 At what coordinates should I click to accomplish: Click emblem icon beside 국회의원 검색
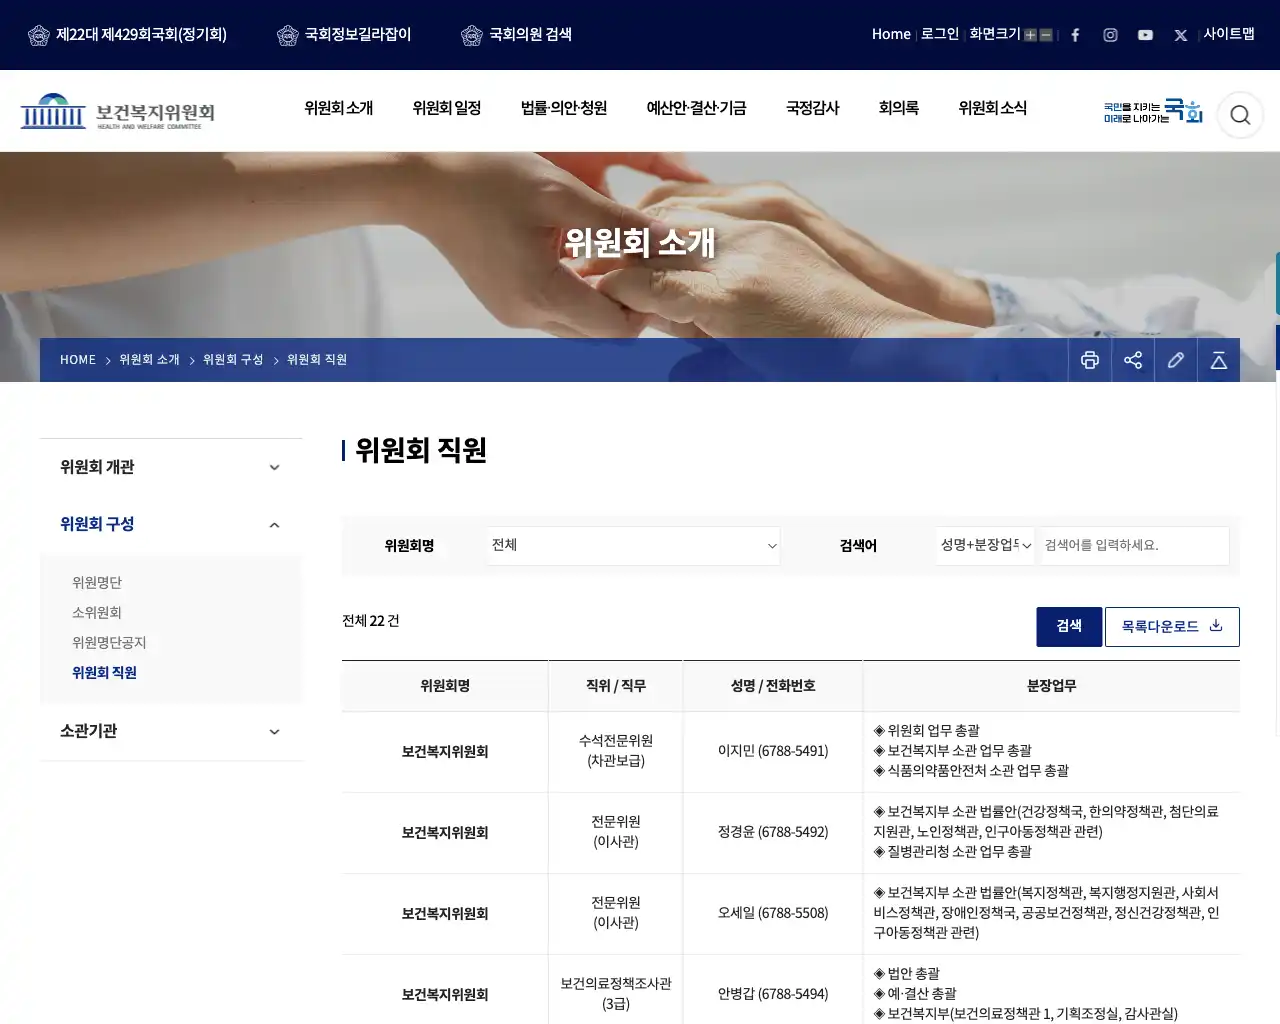471,35
